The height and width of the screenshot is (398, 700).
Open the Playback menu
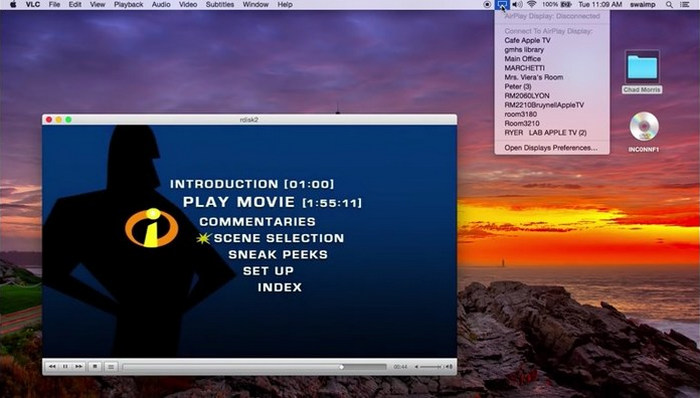(129, 4)
